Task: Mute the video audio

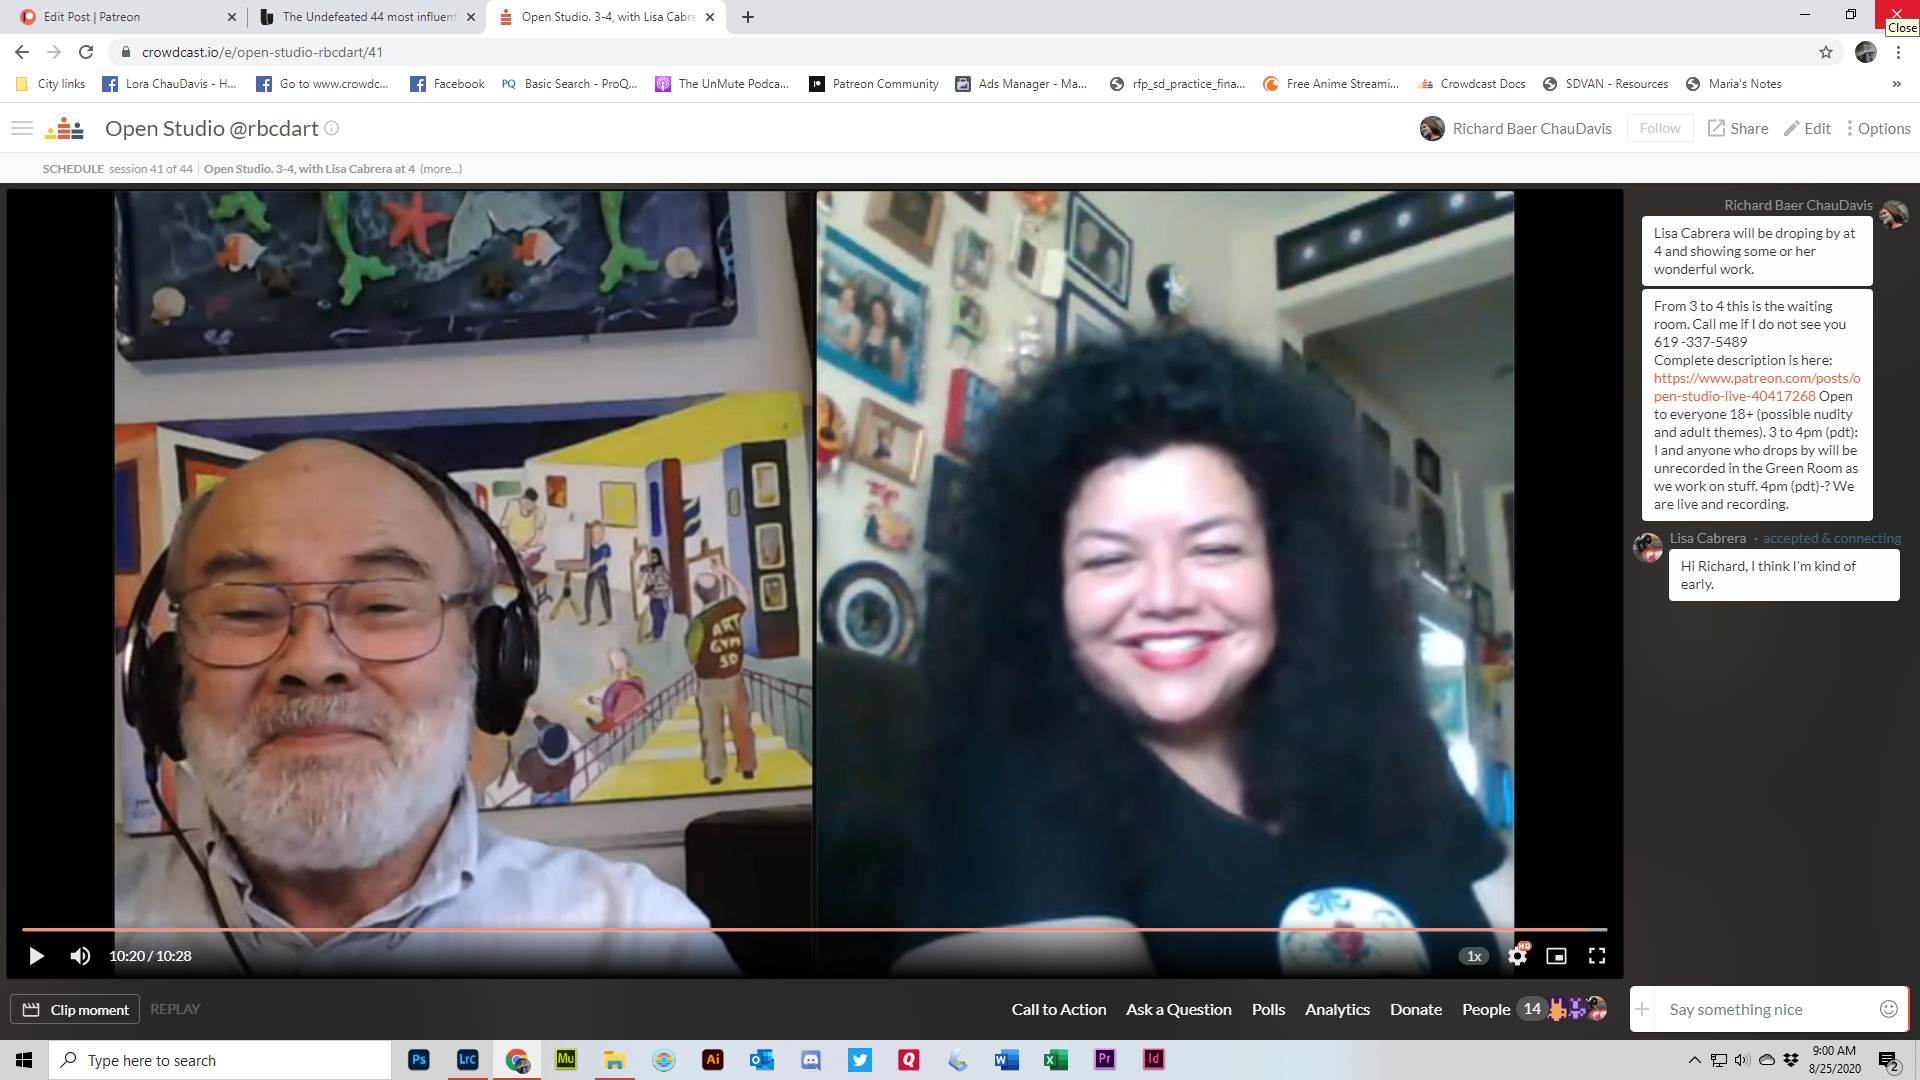Action: pyautogui.click(x=79, y=956)
